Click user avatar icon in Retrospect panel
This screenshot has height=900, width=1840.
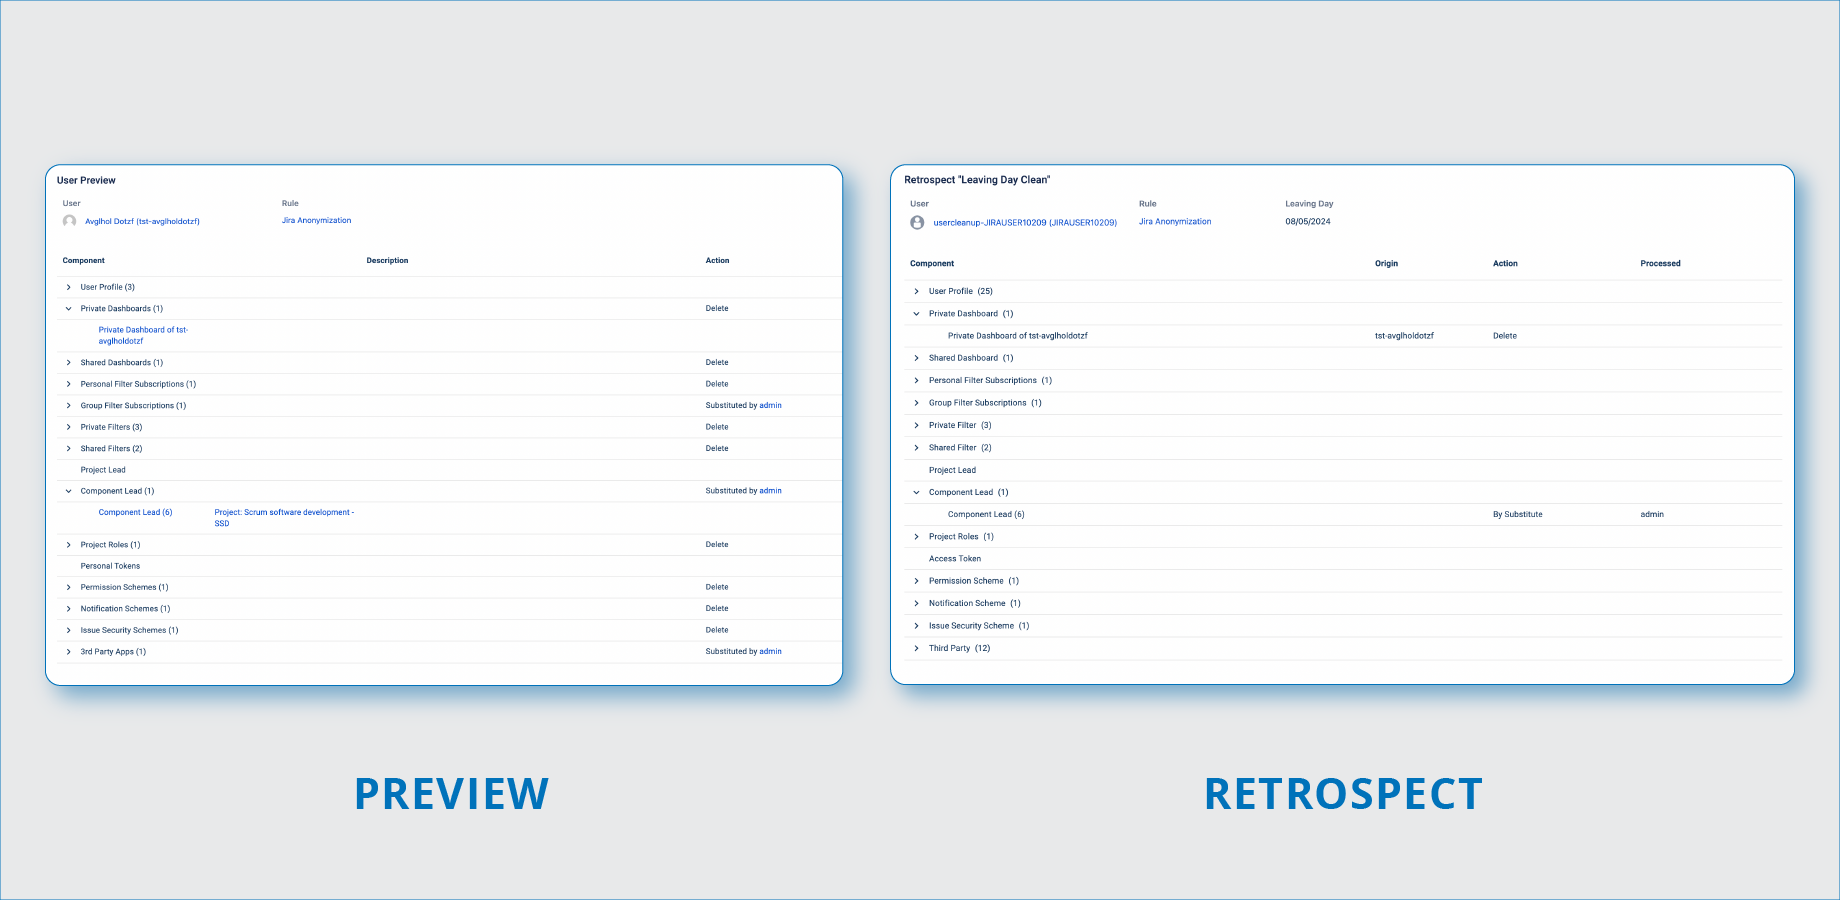point(917,222)
